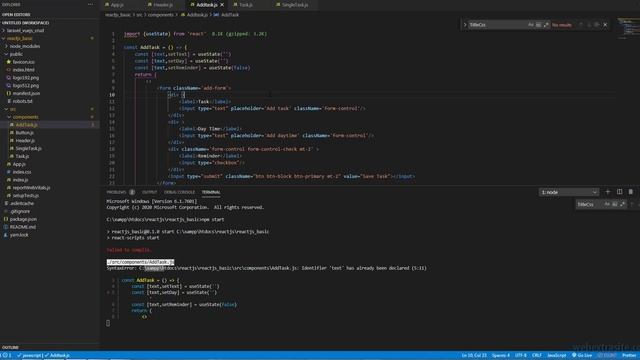
Task: Open the '1: node' terminal selector dropdown
Action: (569, 192)
